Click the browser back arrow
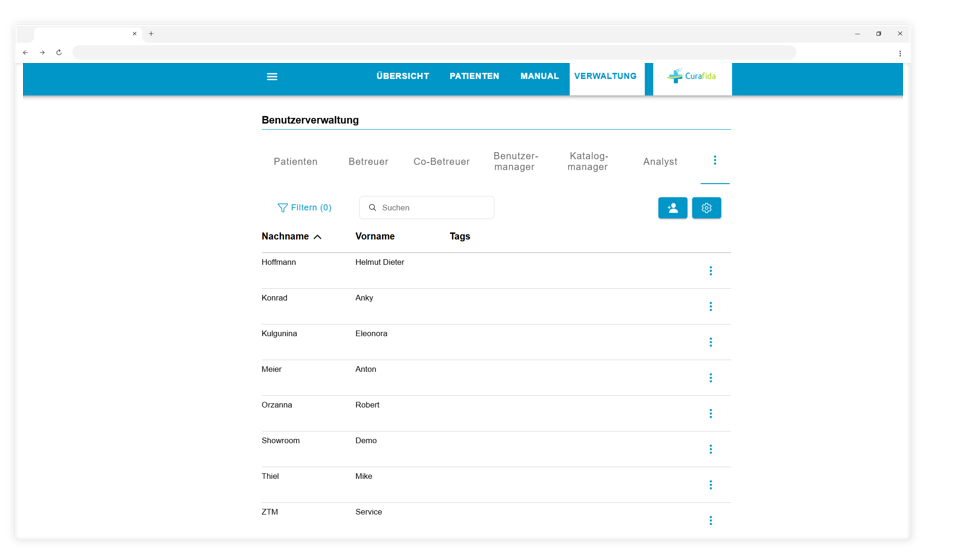The image size is (968, 555). [25, 52]
